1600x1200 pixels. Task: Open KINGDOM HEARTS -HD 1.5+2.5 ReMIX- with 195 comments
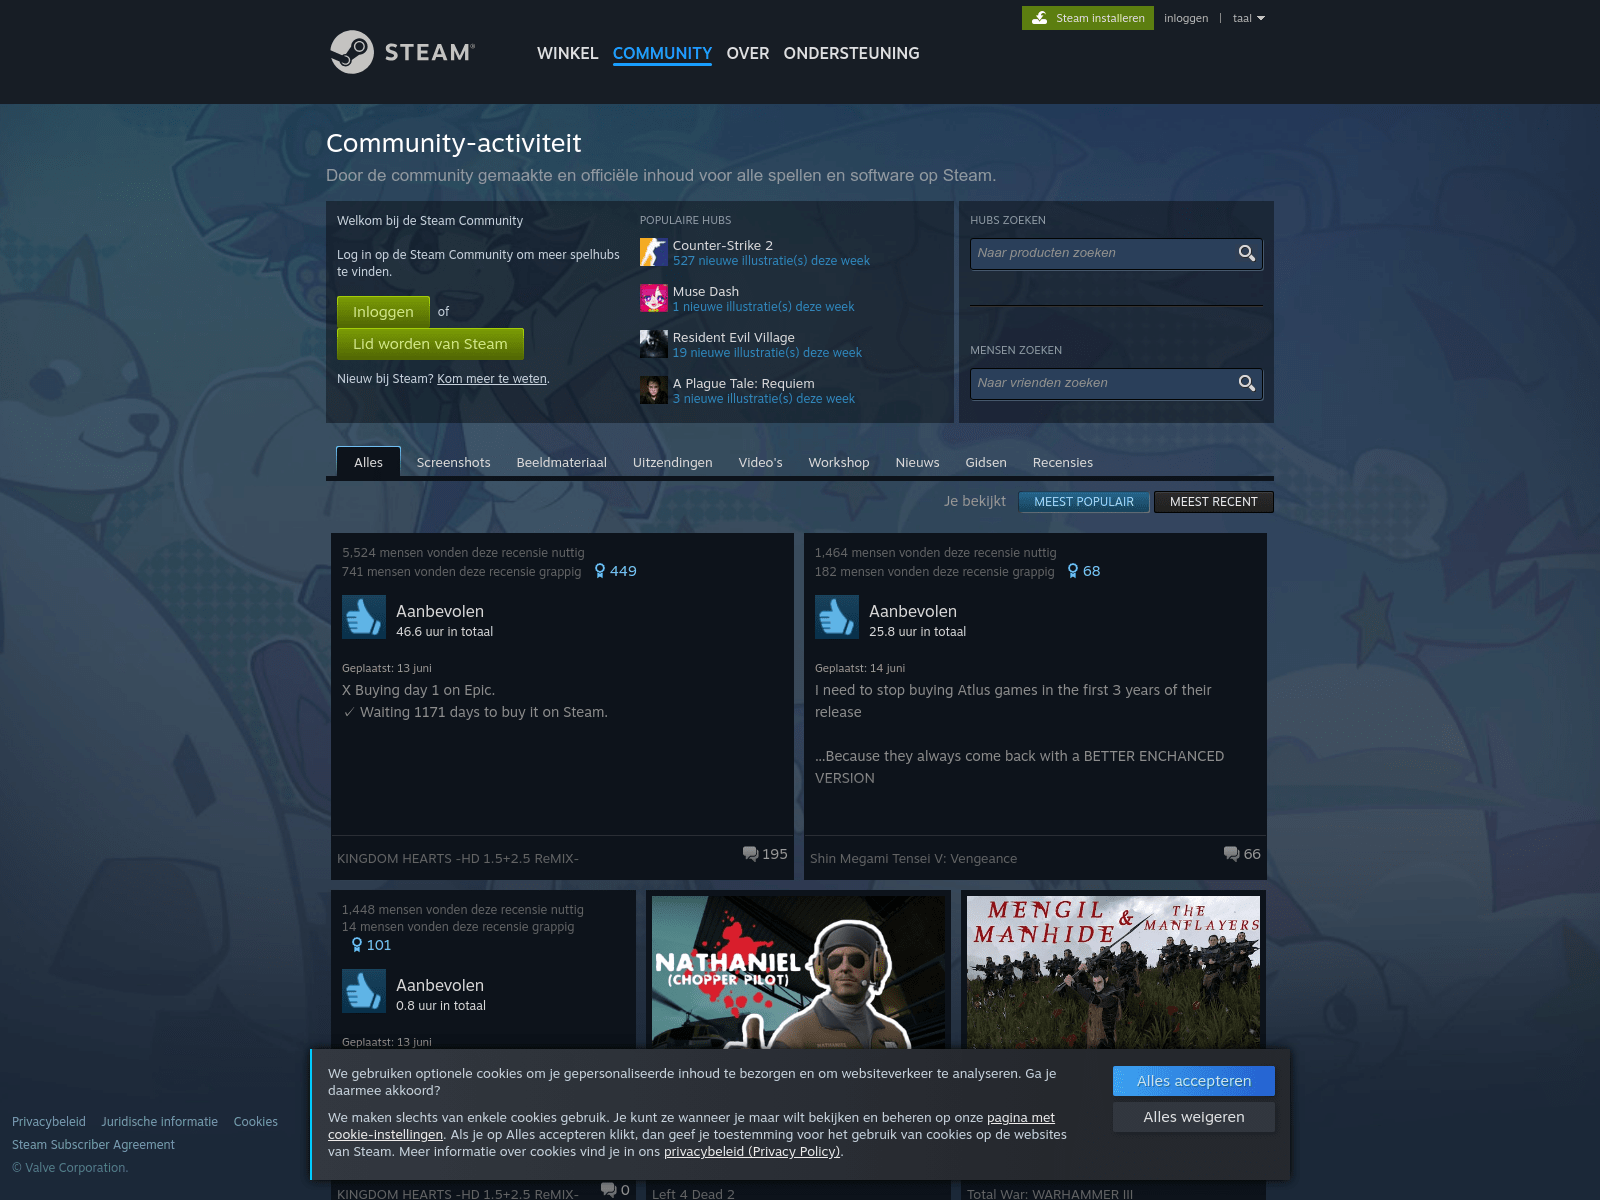tap(458, 859)
